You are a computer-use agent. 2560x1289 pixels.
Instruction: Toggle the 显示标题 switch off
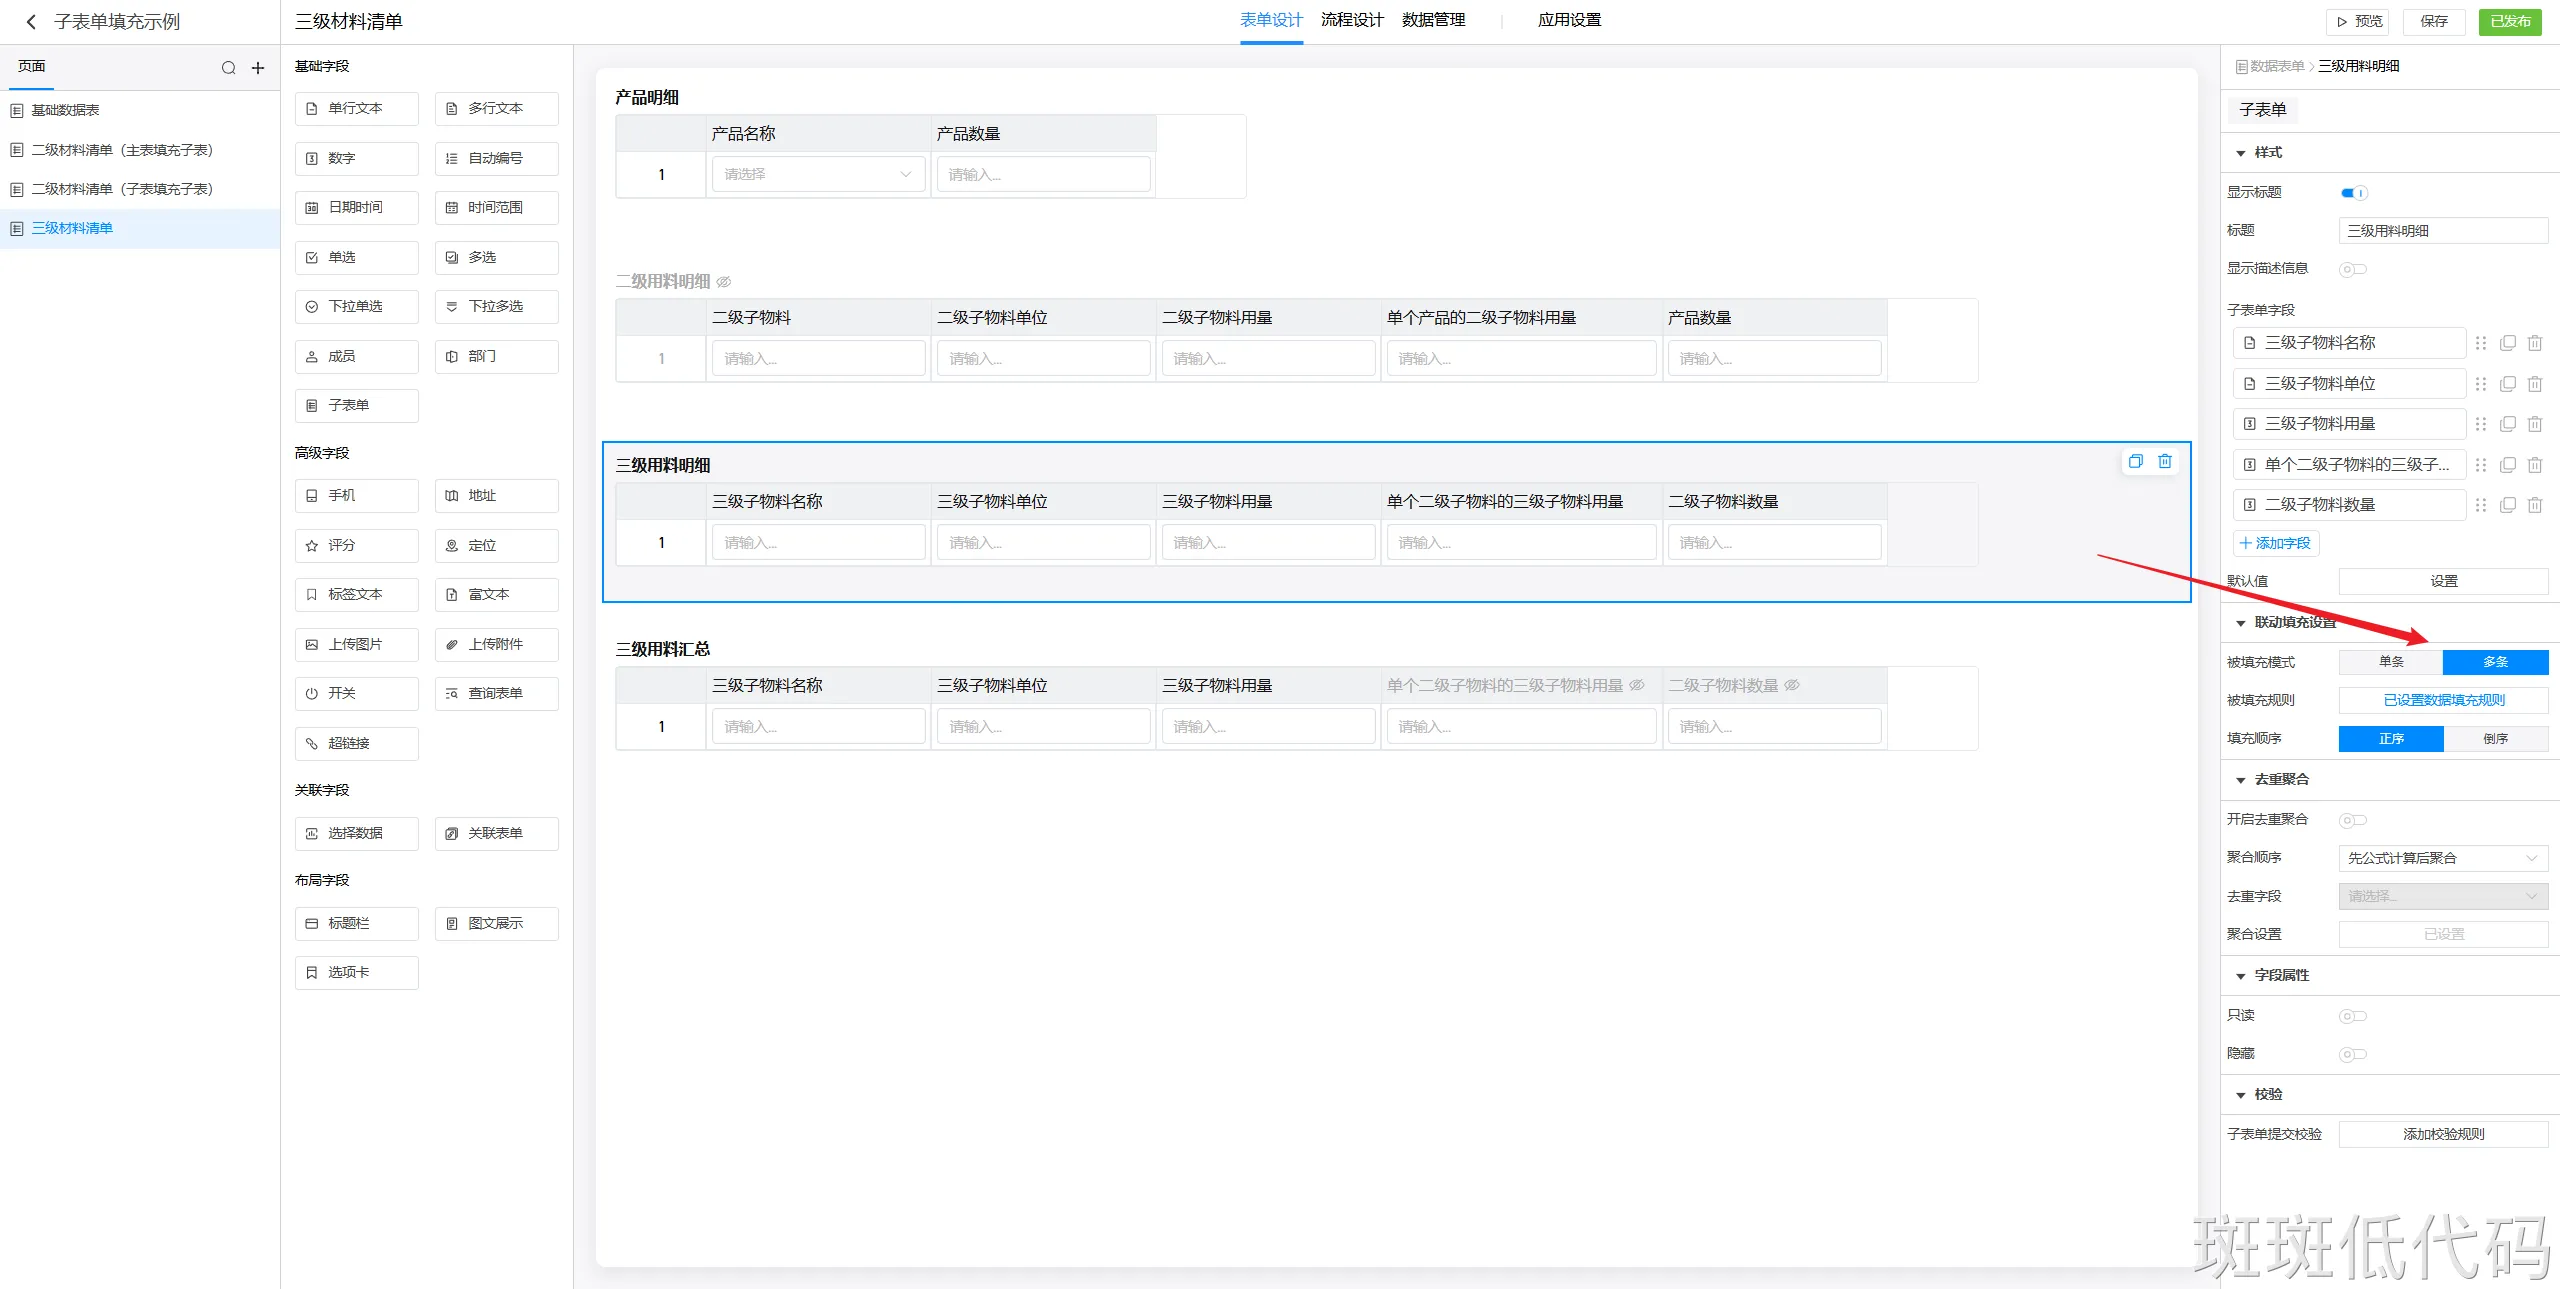pos(2353,193)
